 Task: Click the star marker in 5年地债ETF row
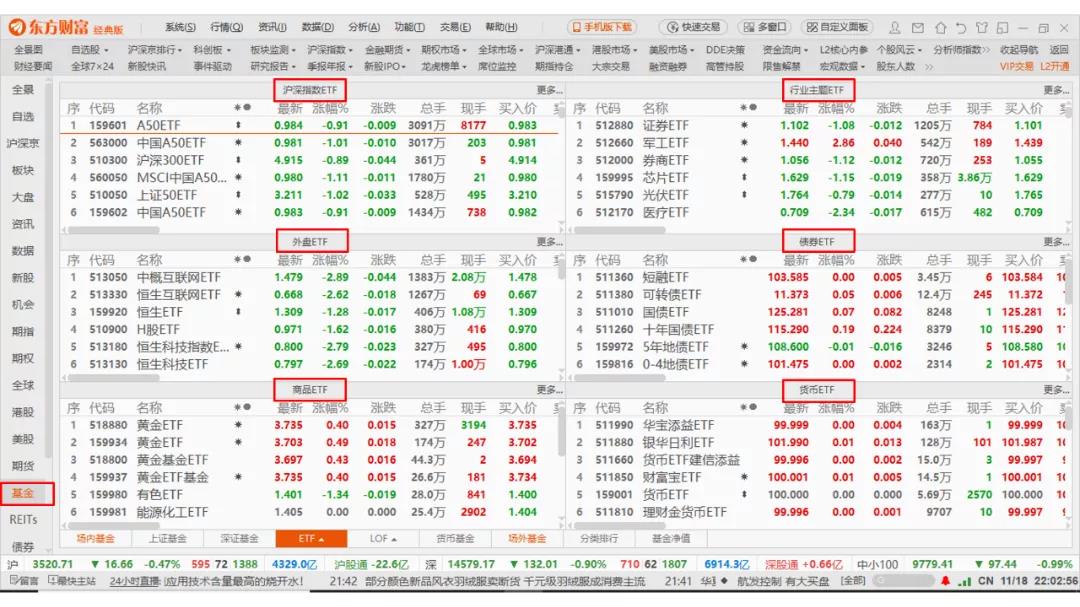tap(745, 347)
